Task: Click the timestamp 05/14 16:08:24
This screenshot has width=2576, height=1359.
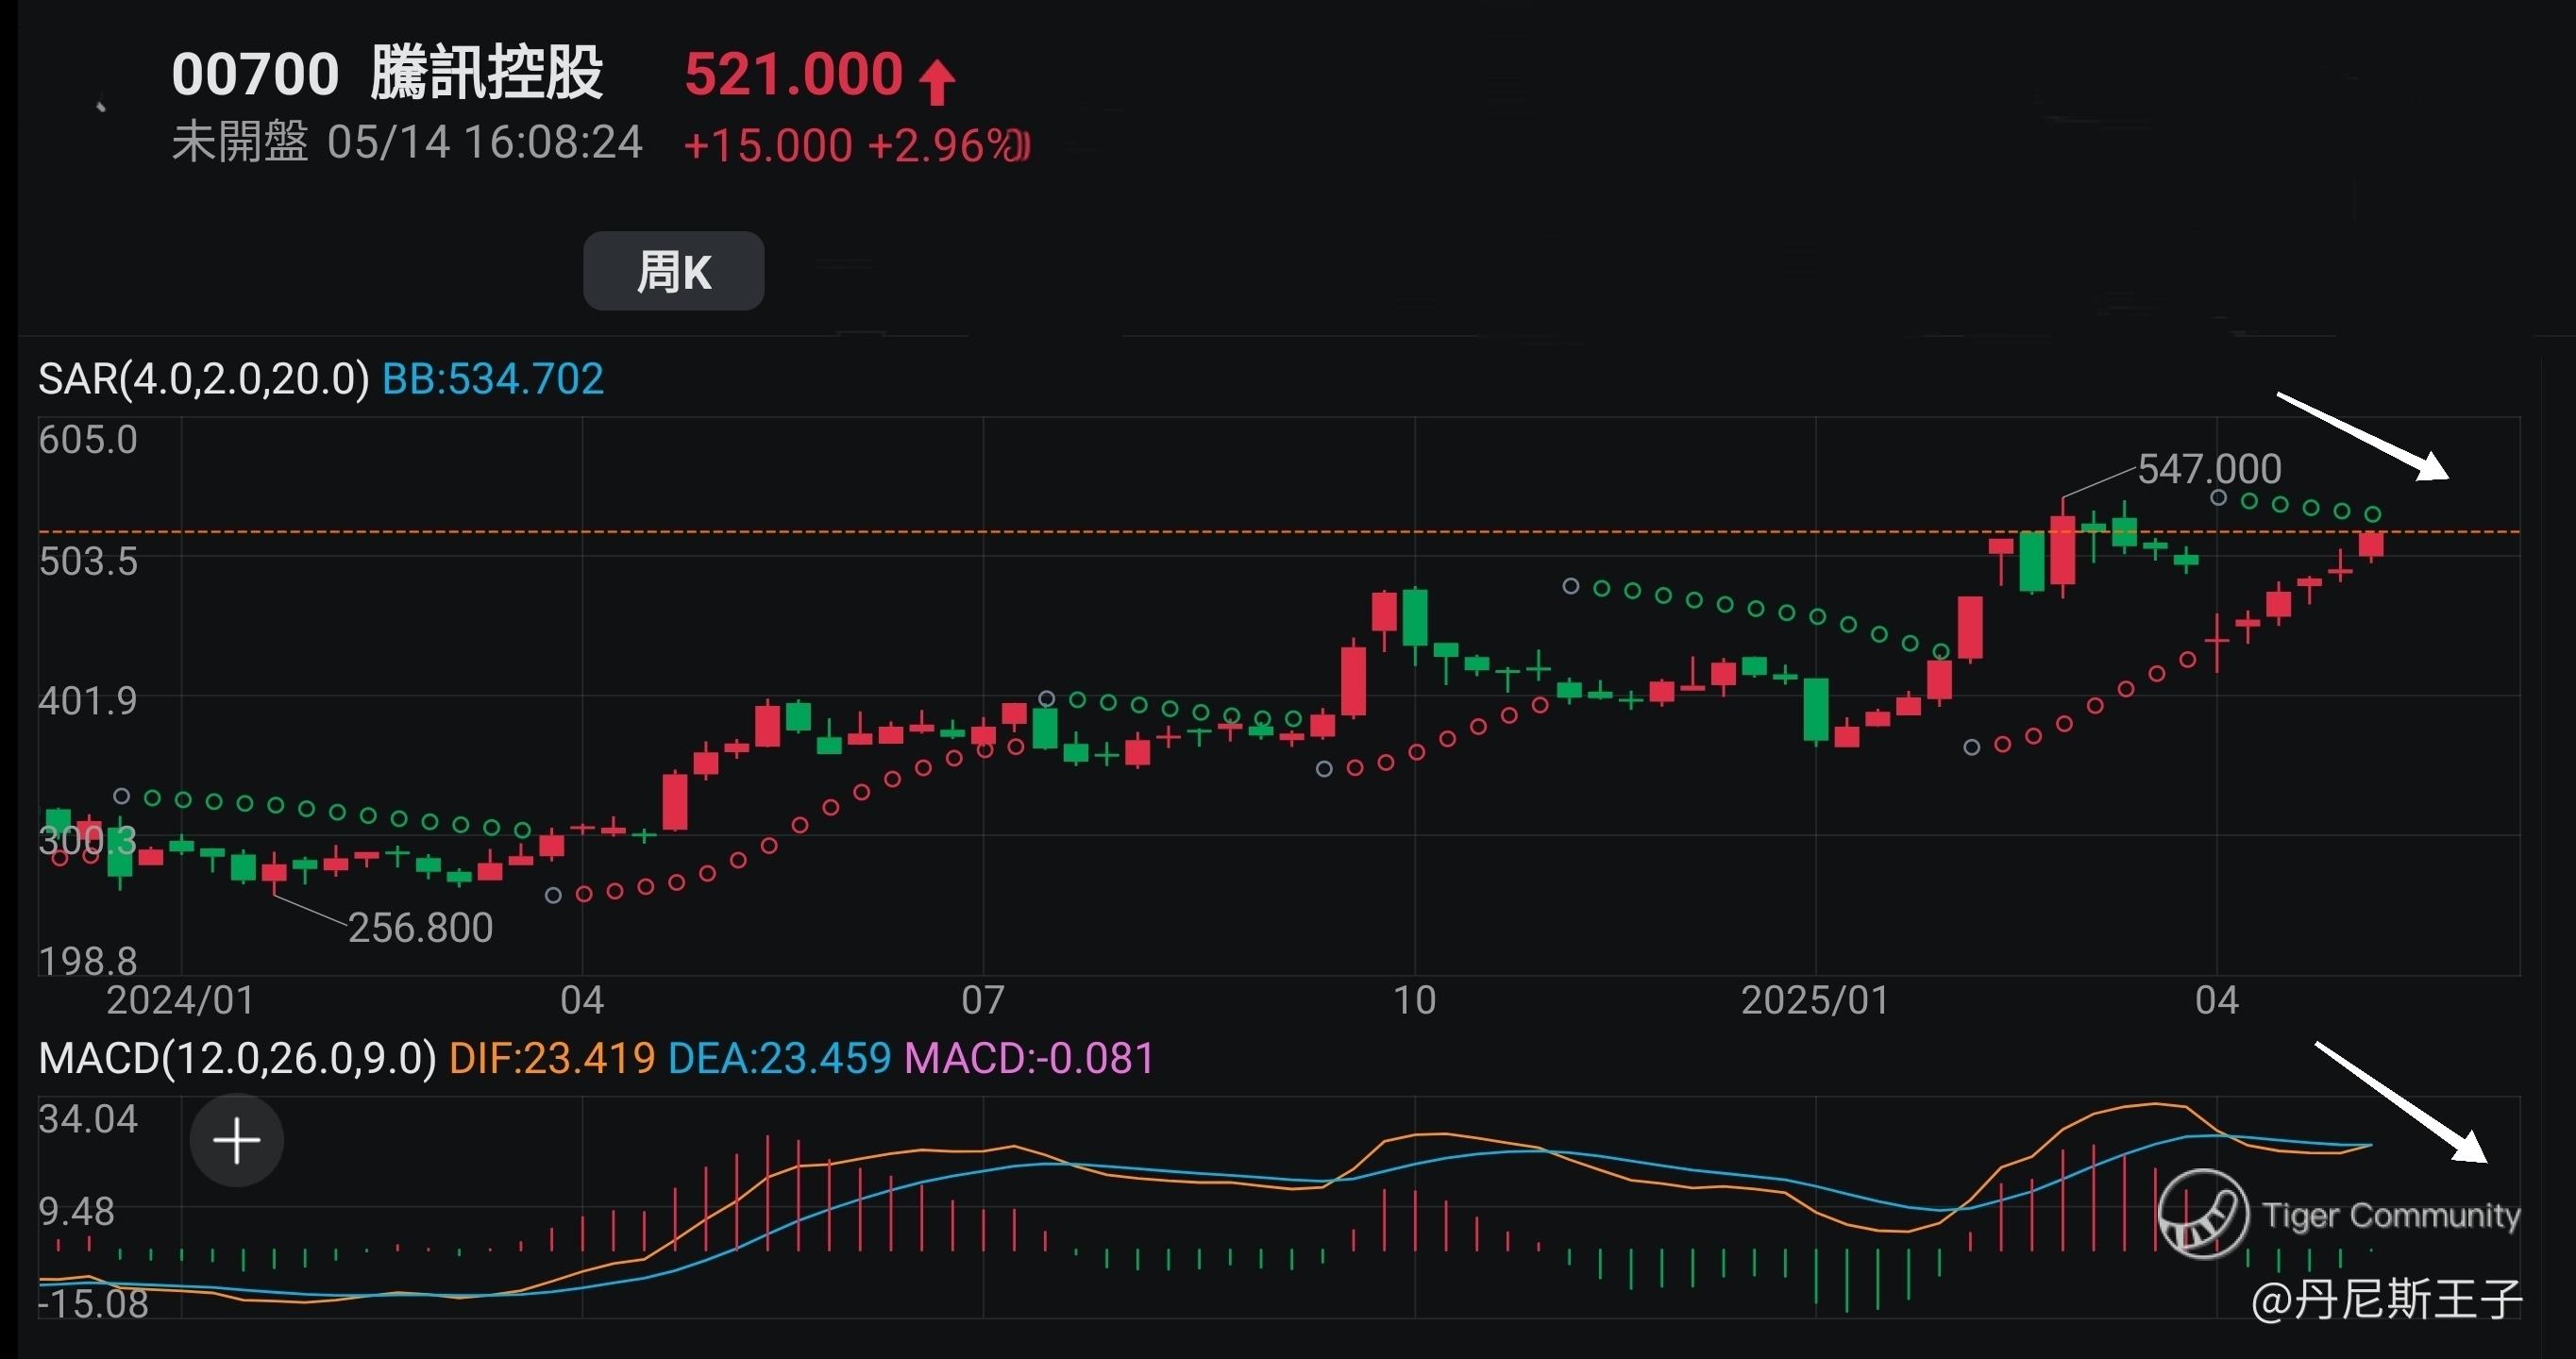Action: click(484, 142)
